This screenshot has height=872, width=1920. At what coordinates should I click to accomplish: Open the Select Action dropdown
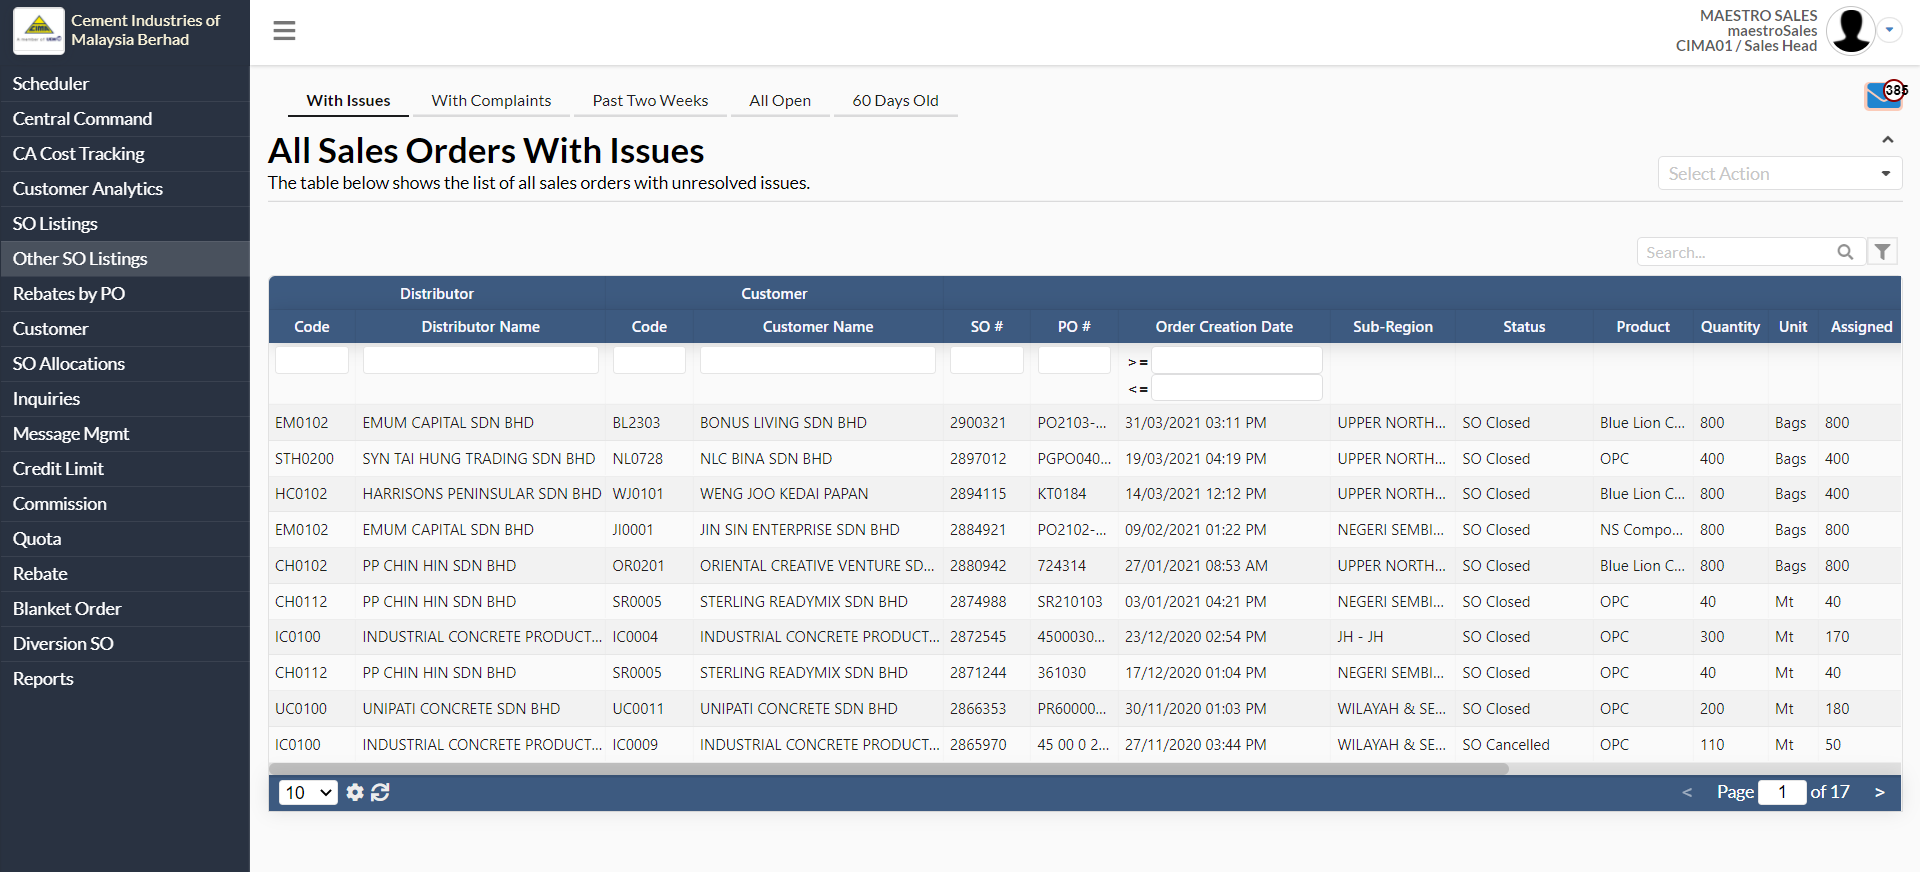[1779, 174]
